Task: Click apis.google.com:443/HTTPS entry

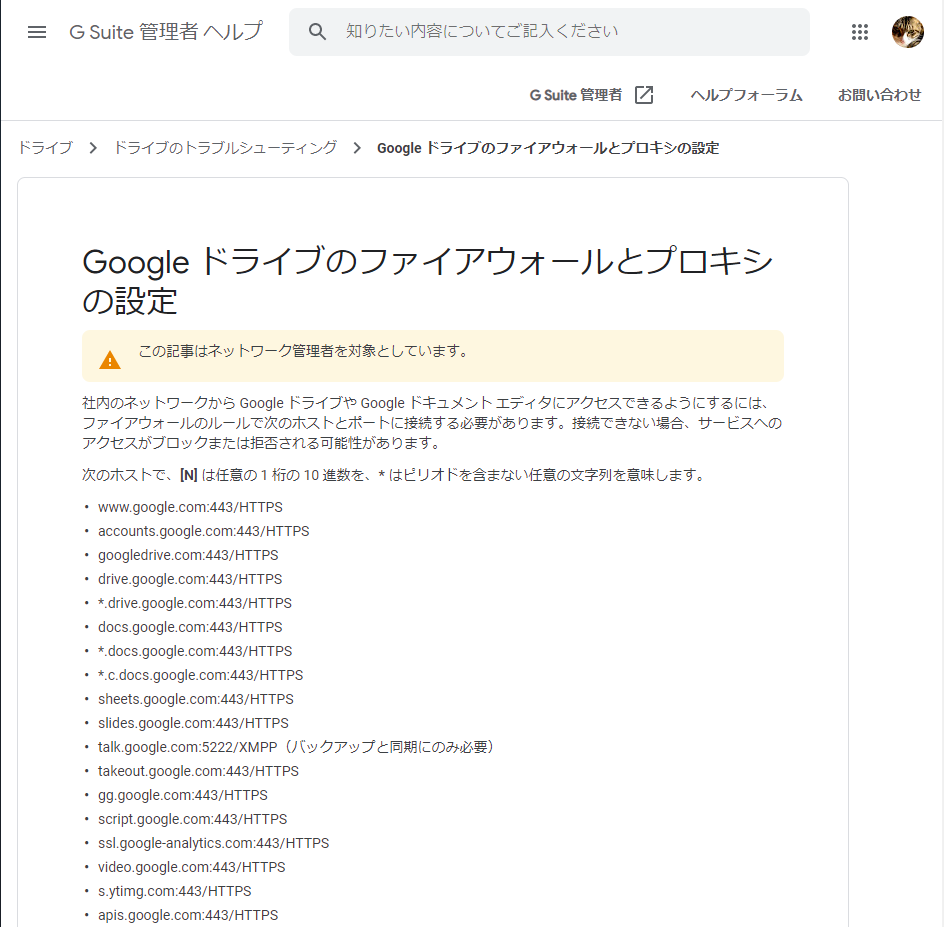Action: 188,917
